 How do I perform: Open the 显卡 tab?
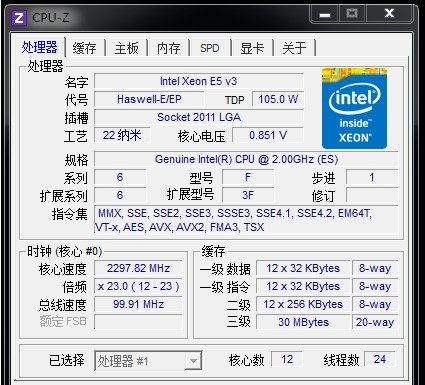tap(252, 48)
